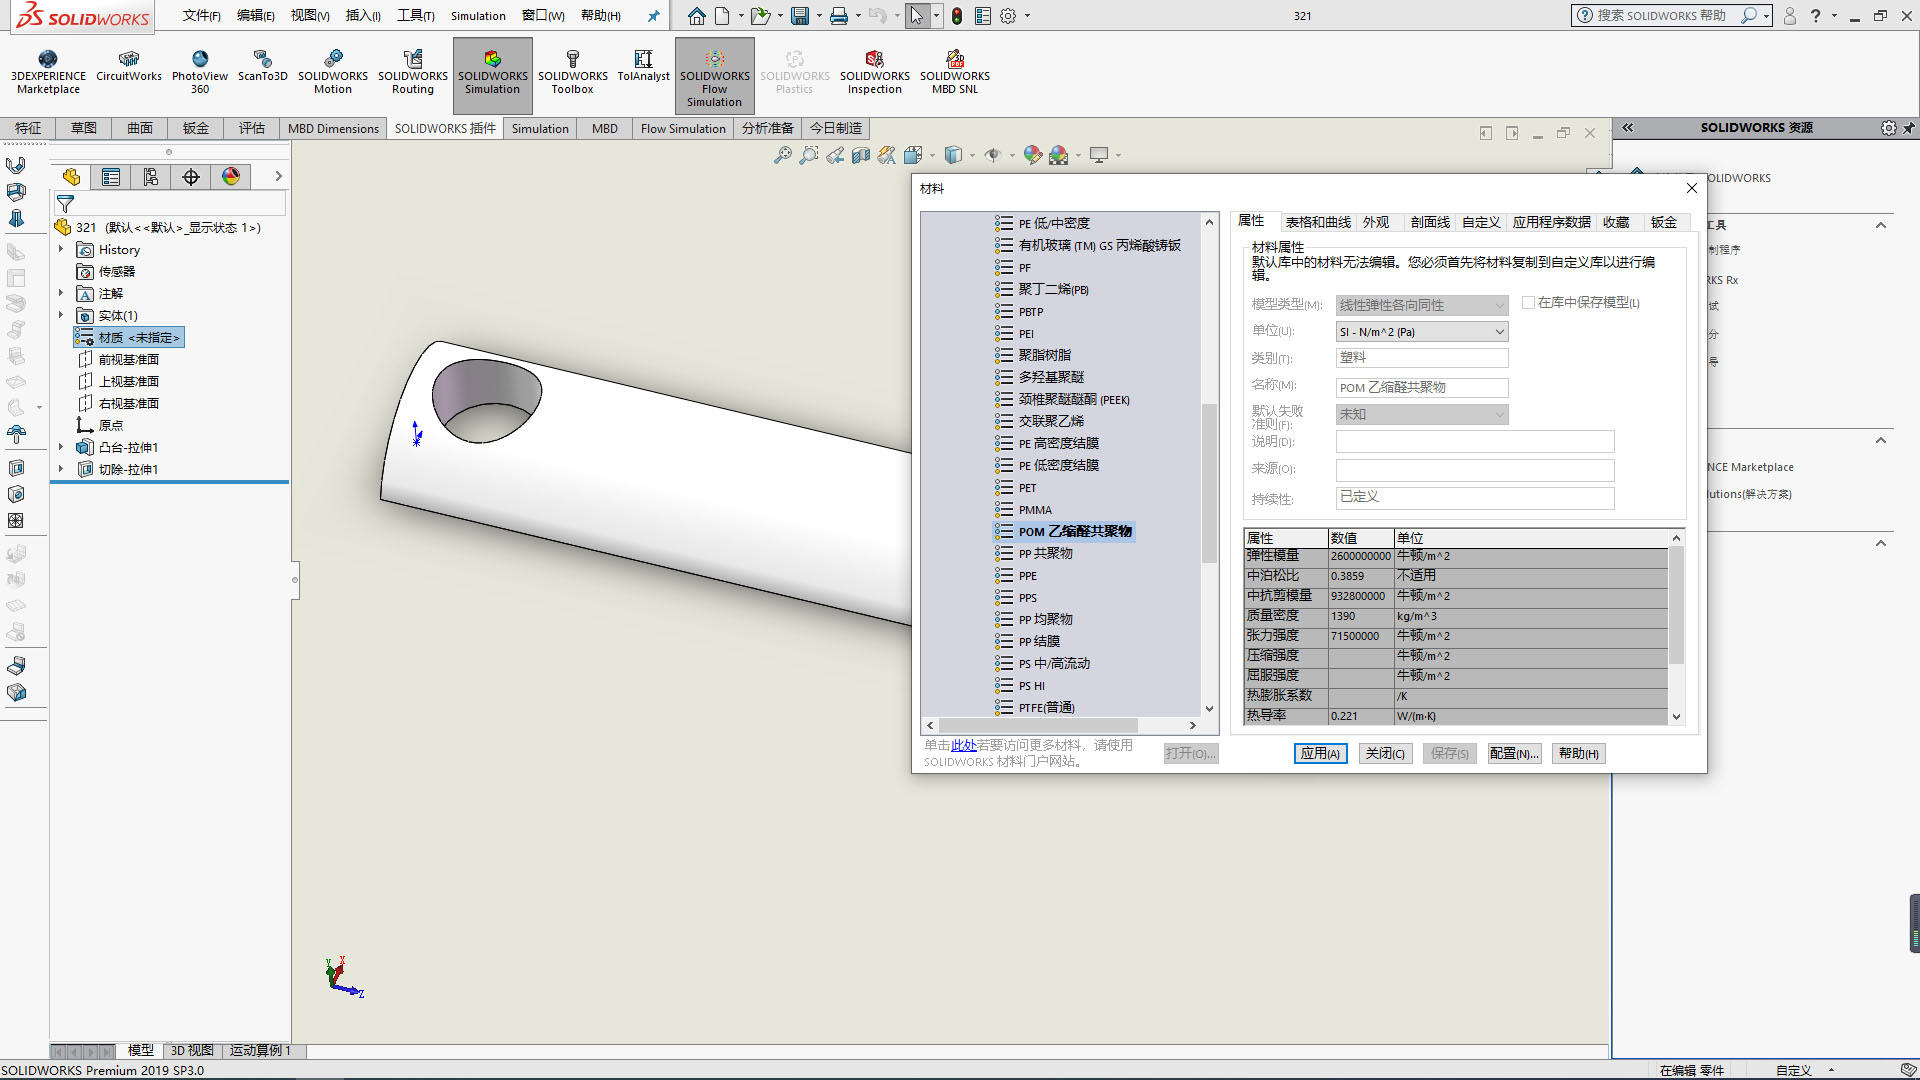Screen dimensions: 1920x1080
Task: Open DimXpertManager tab
Action: 191,177
